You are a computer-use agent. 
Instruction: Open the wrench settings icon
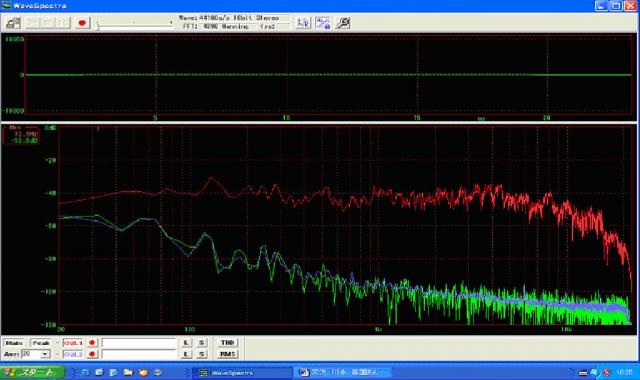point(342,23)
